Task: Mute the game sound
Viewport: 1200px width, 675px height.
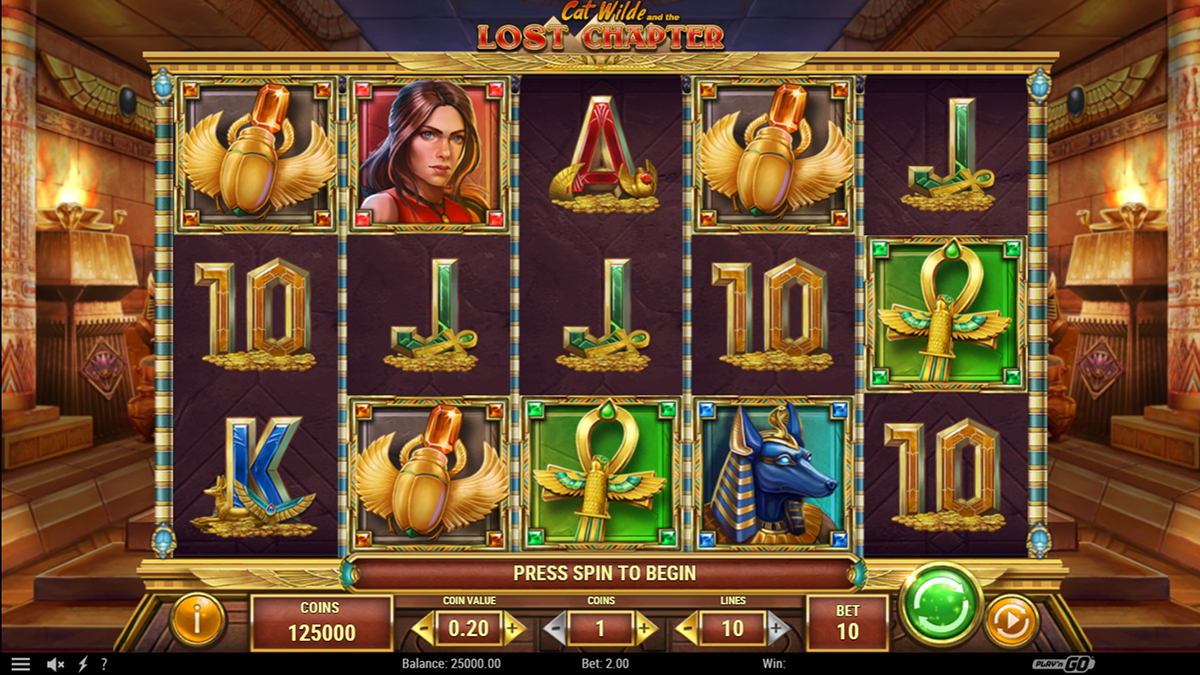Action: (x=56, y=664)
